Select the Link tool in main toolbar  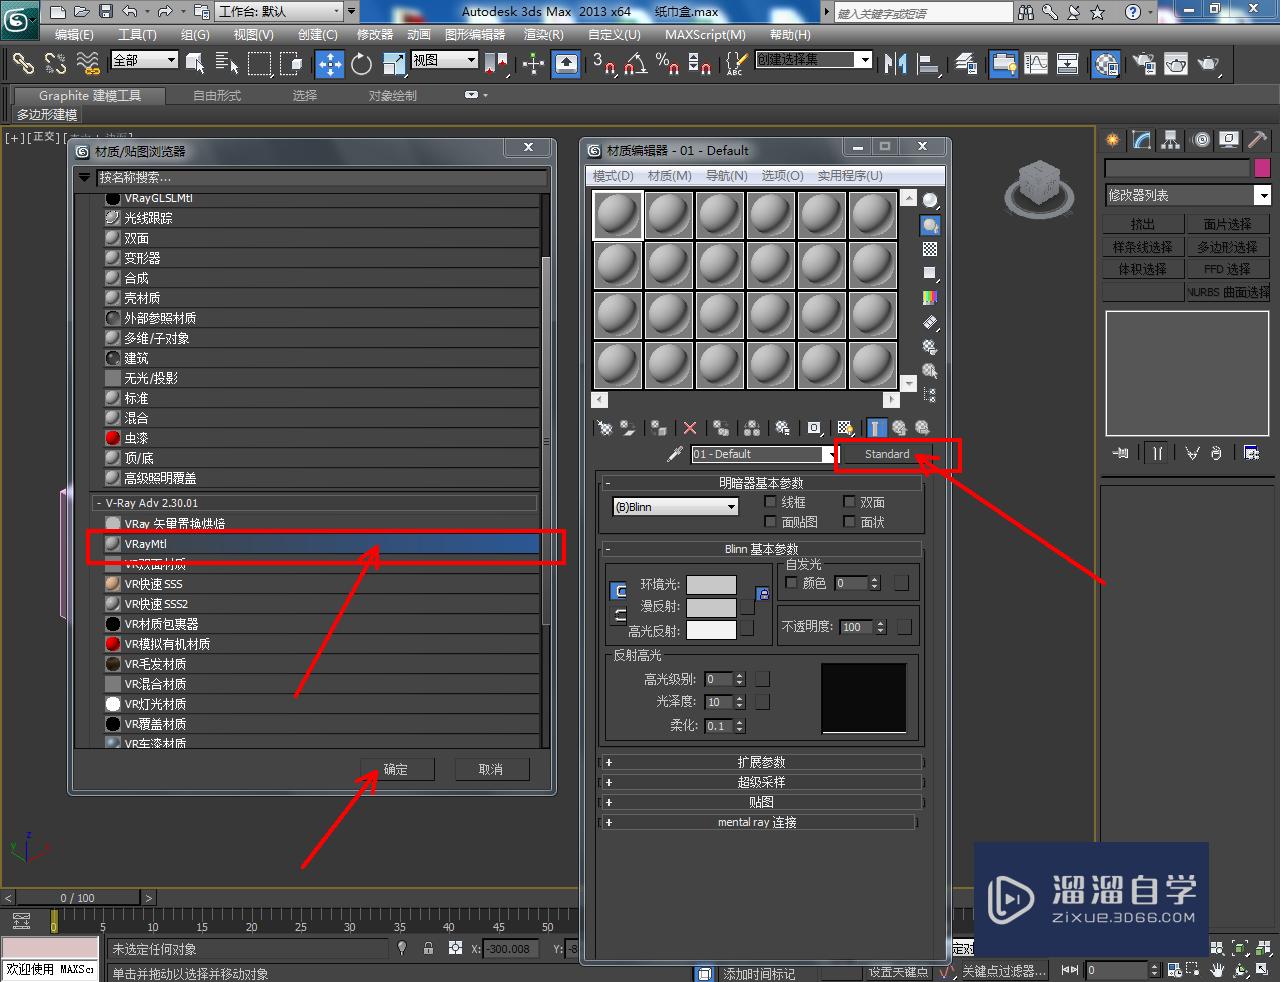pos(22,64)
